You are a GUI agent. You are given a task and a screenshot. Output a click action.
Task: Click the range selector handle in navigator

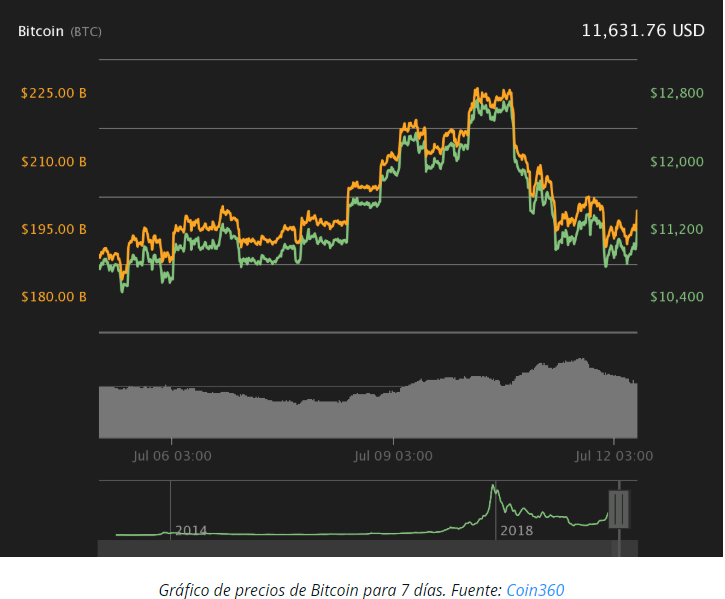[x=620, y=509]
